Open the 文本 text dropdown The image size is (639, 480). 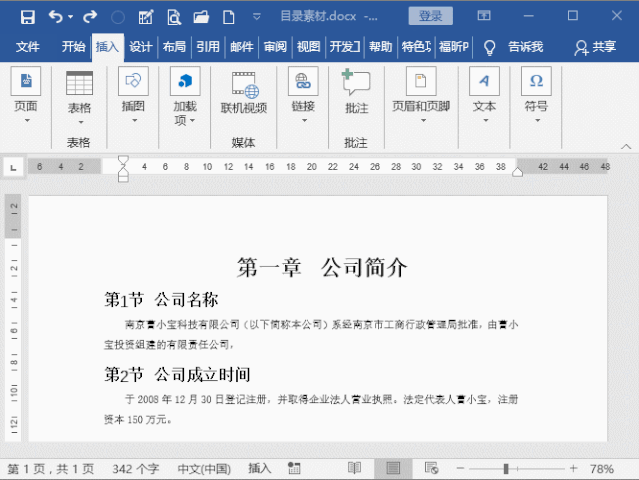484,95
